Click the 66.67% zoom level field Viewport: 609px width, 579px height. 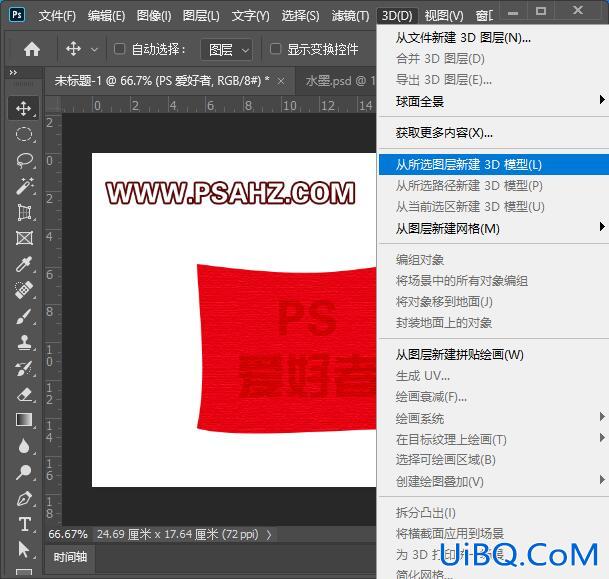68,534
